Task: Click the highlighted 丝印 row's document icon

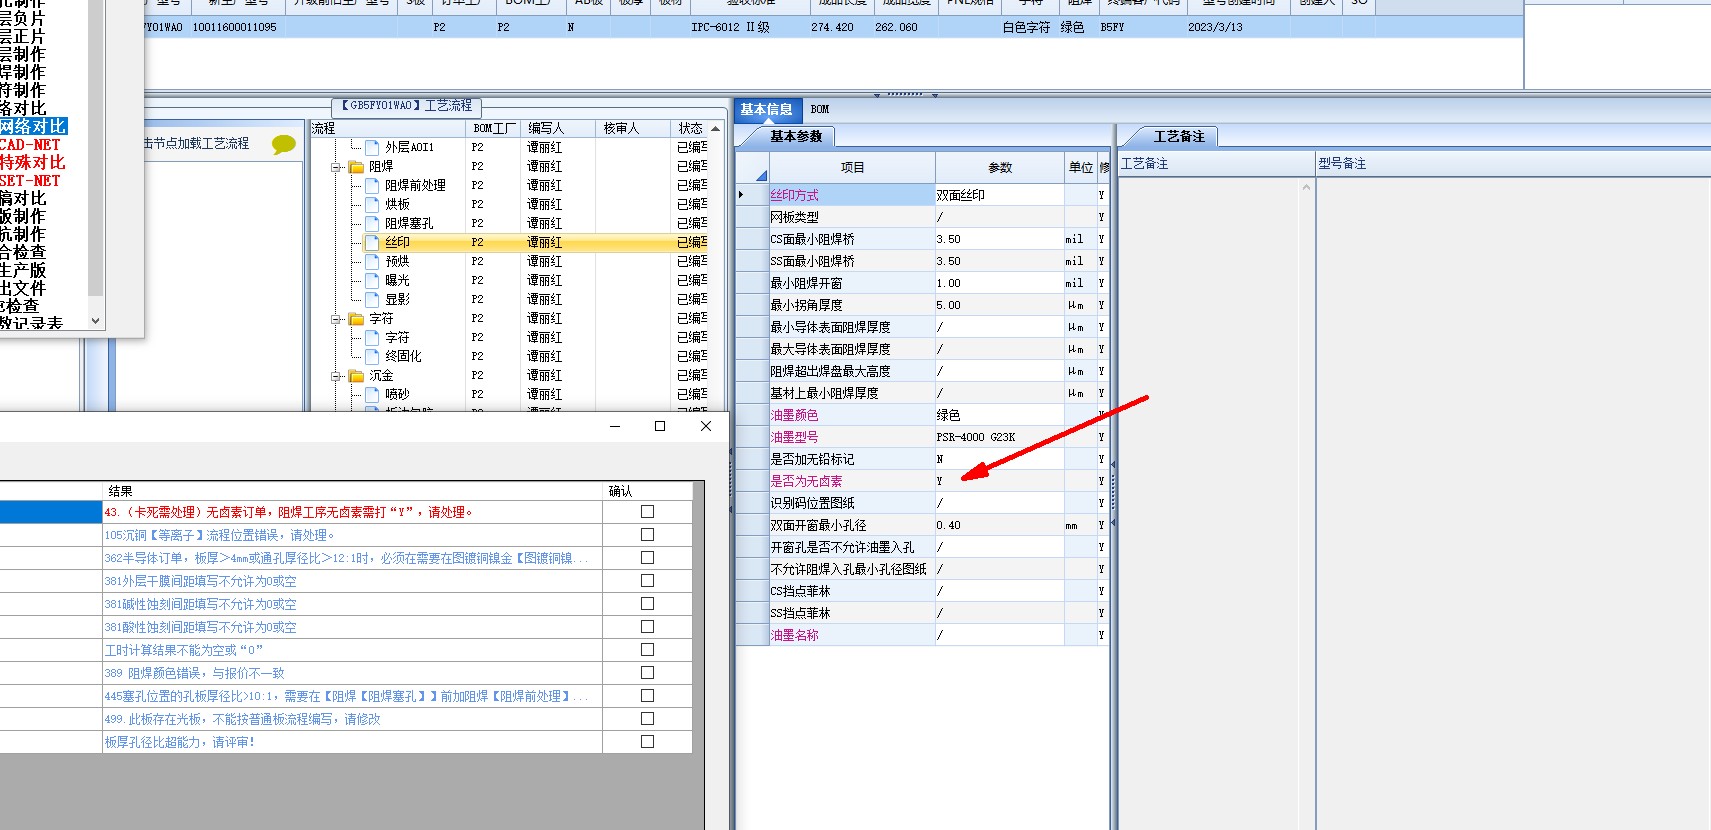Action: click(x=372, y=242)
